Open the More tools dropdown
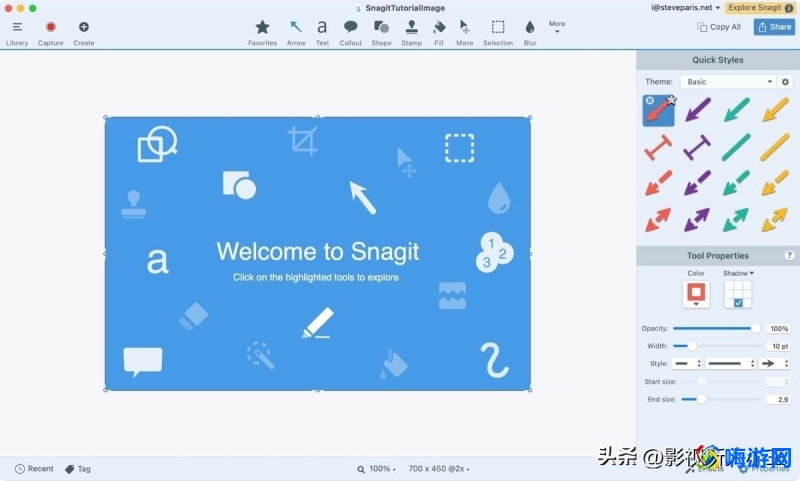 [557, 27]
